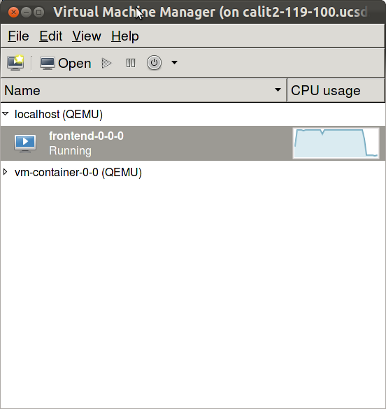The image size is (386, 409).
Task: Click the Name column sort arrow
Action: [278, 90]
